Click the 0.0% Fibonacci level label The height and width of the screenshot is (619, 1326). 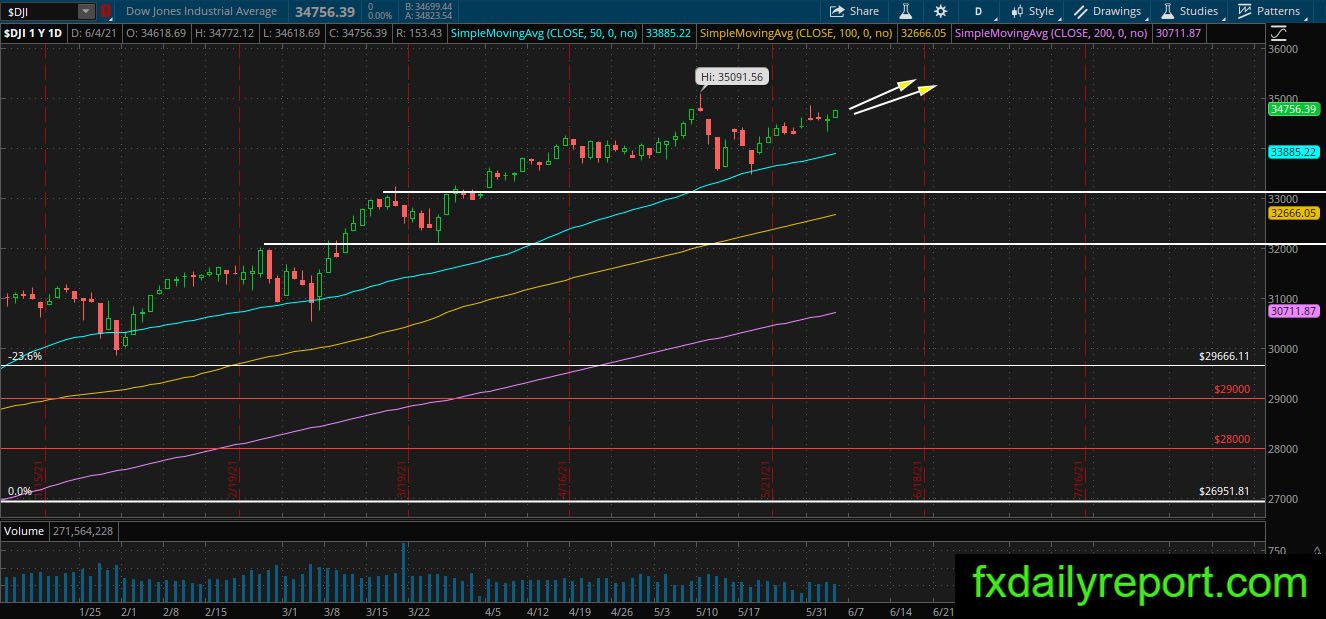[x=20, y=492]
